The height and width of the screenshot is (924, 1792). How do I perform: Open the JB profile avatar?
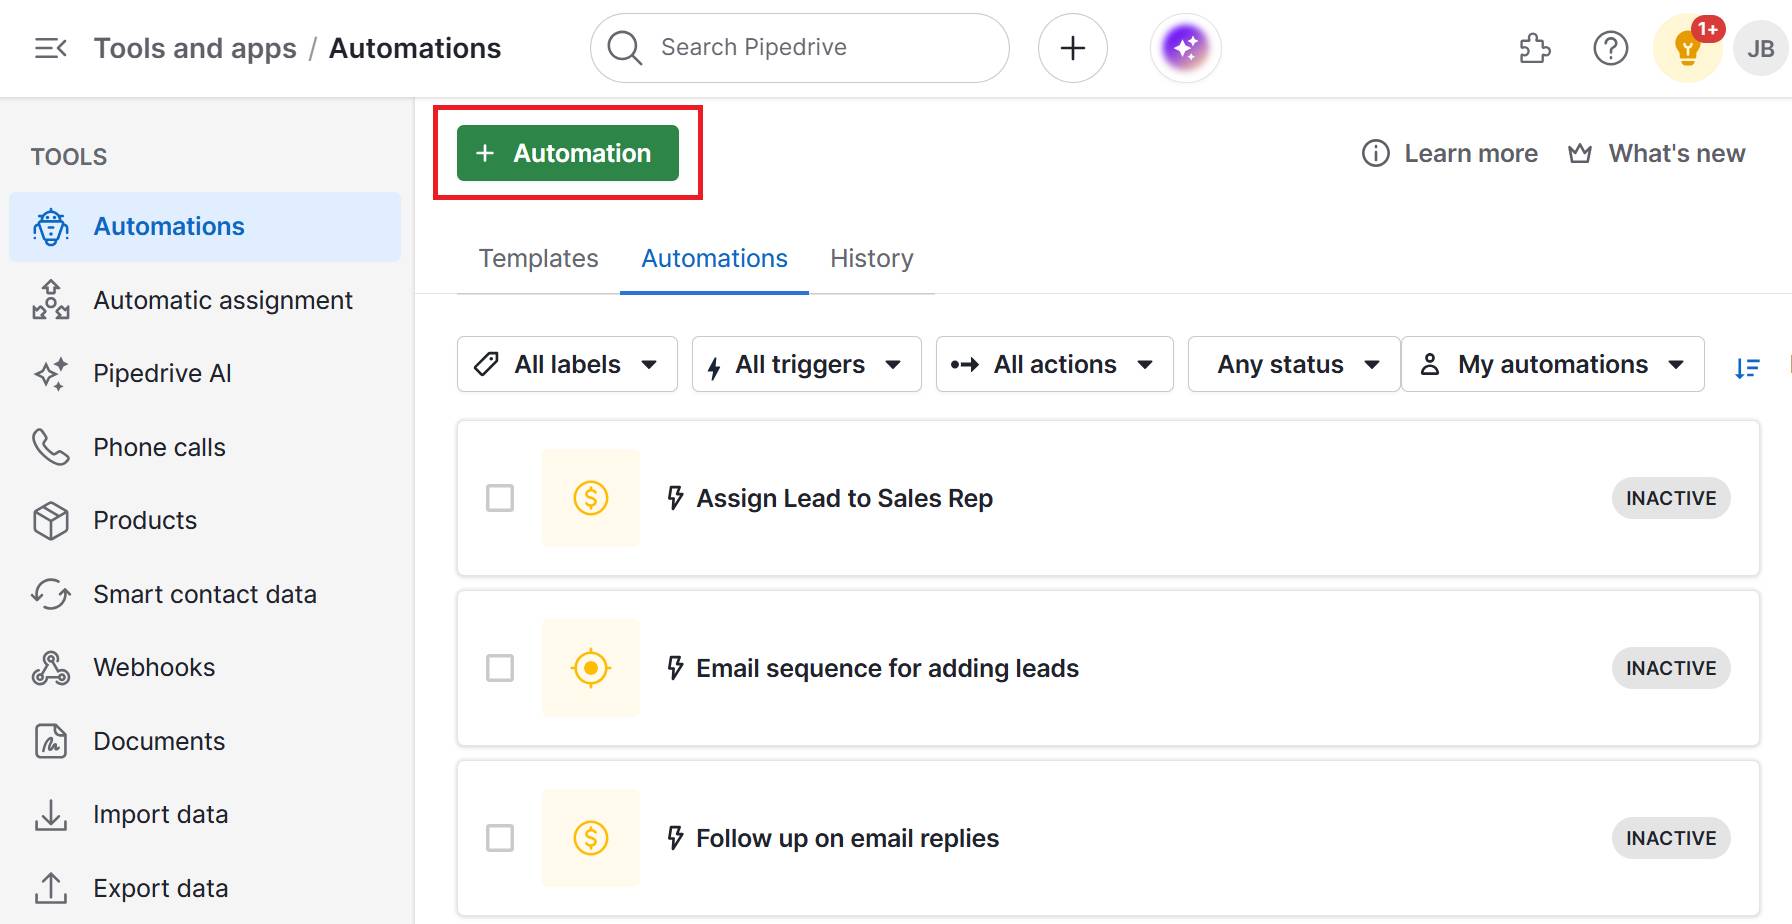[x=1758, y=47]
